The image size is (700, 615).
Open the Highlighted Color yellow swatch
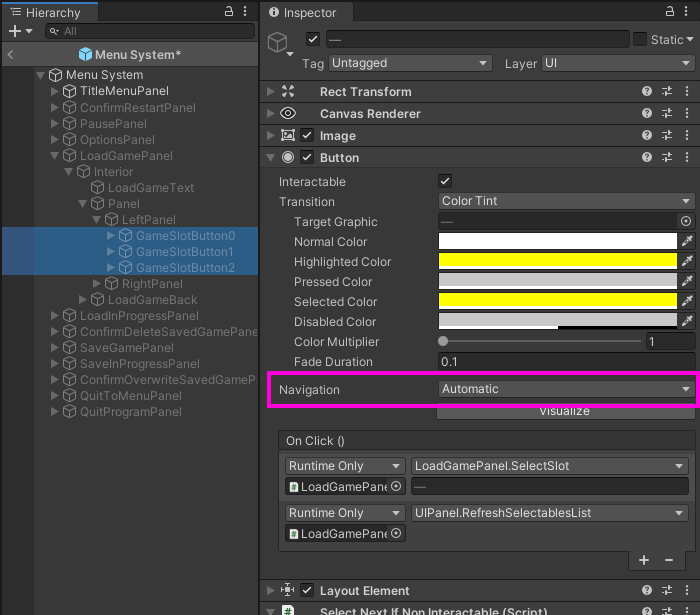558,261
